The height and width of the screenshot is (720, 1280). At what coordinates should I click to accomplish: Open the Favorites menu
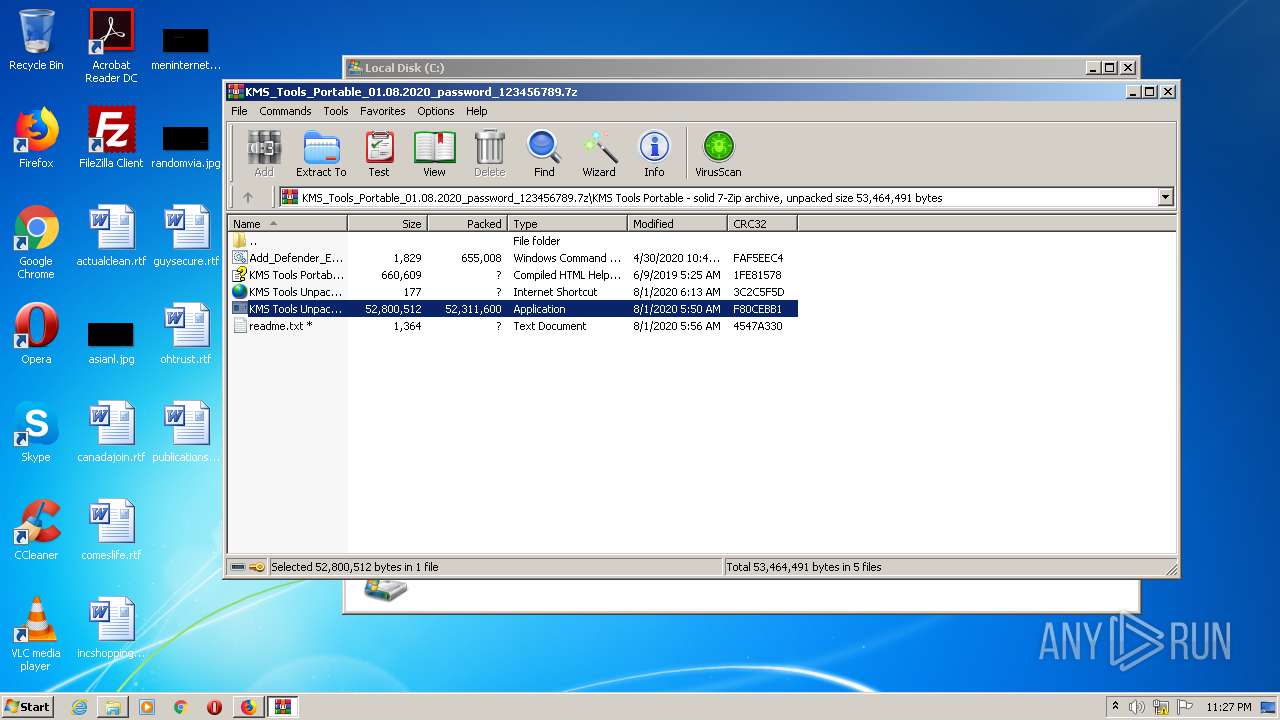(383, 111)
